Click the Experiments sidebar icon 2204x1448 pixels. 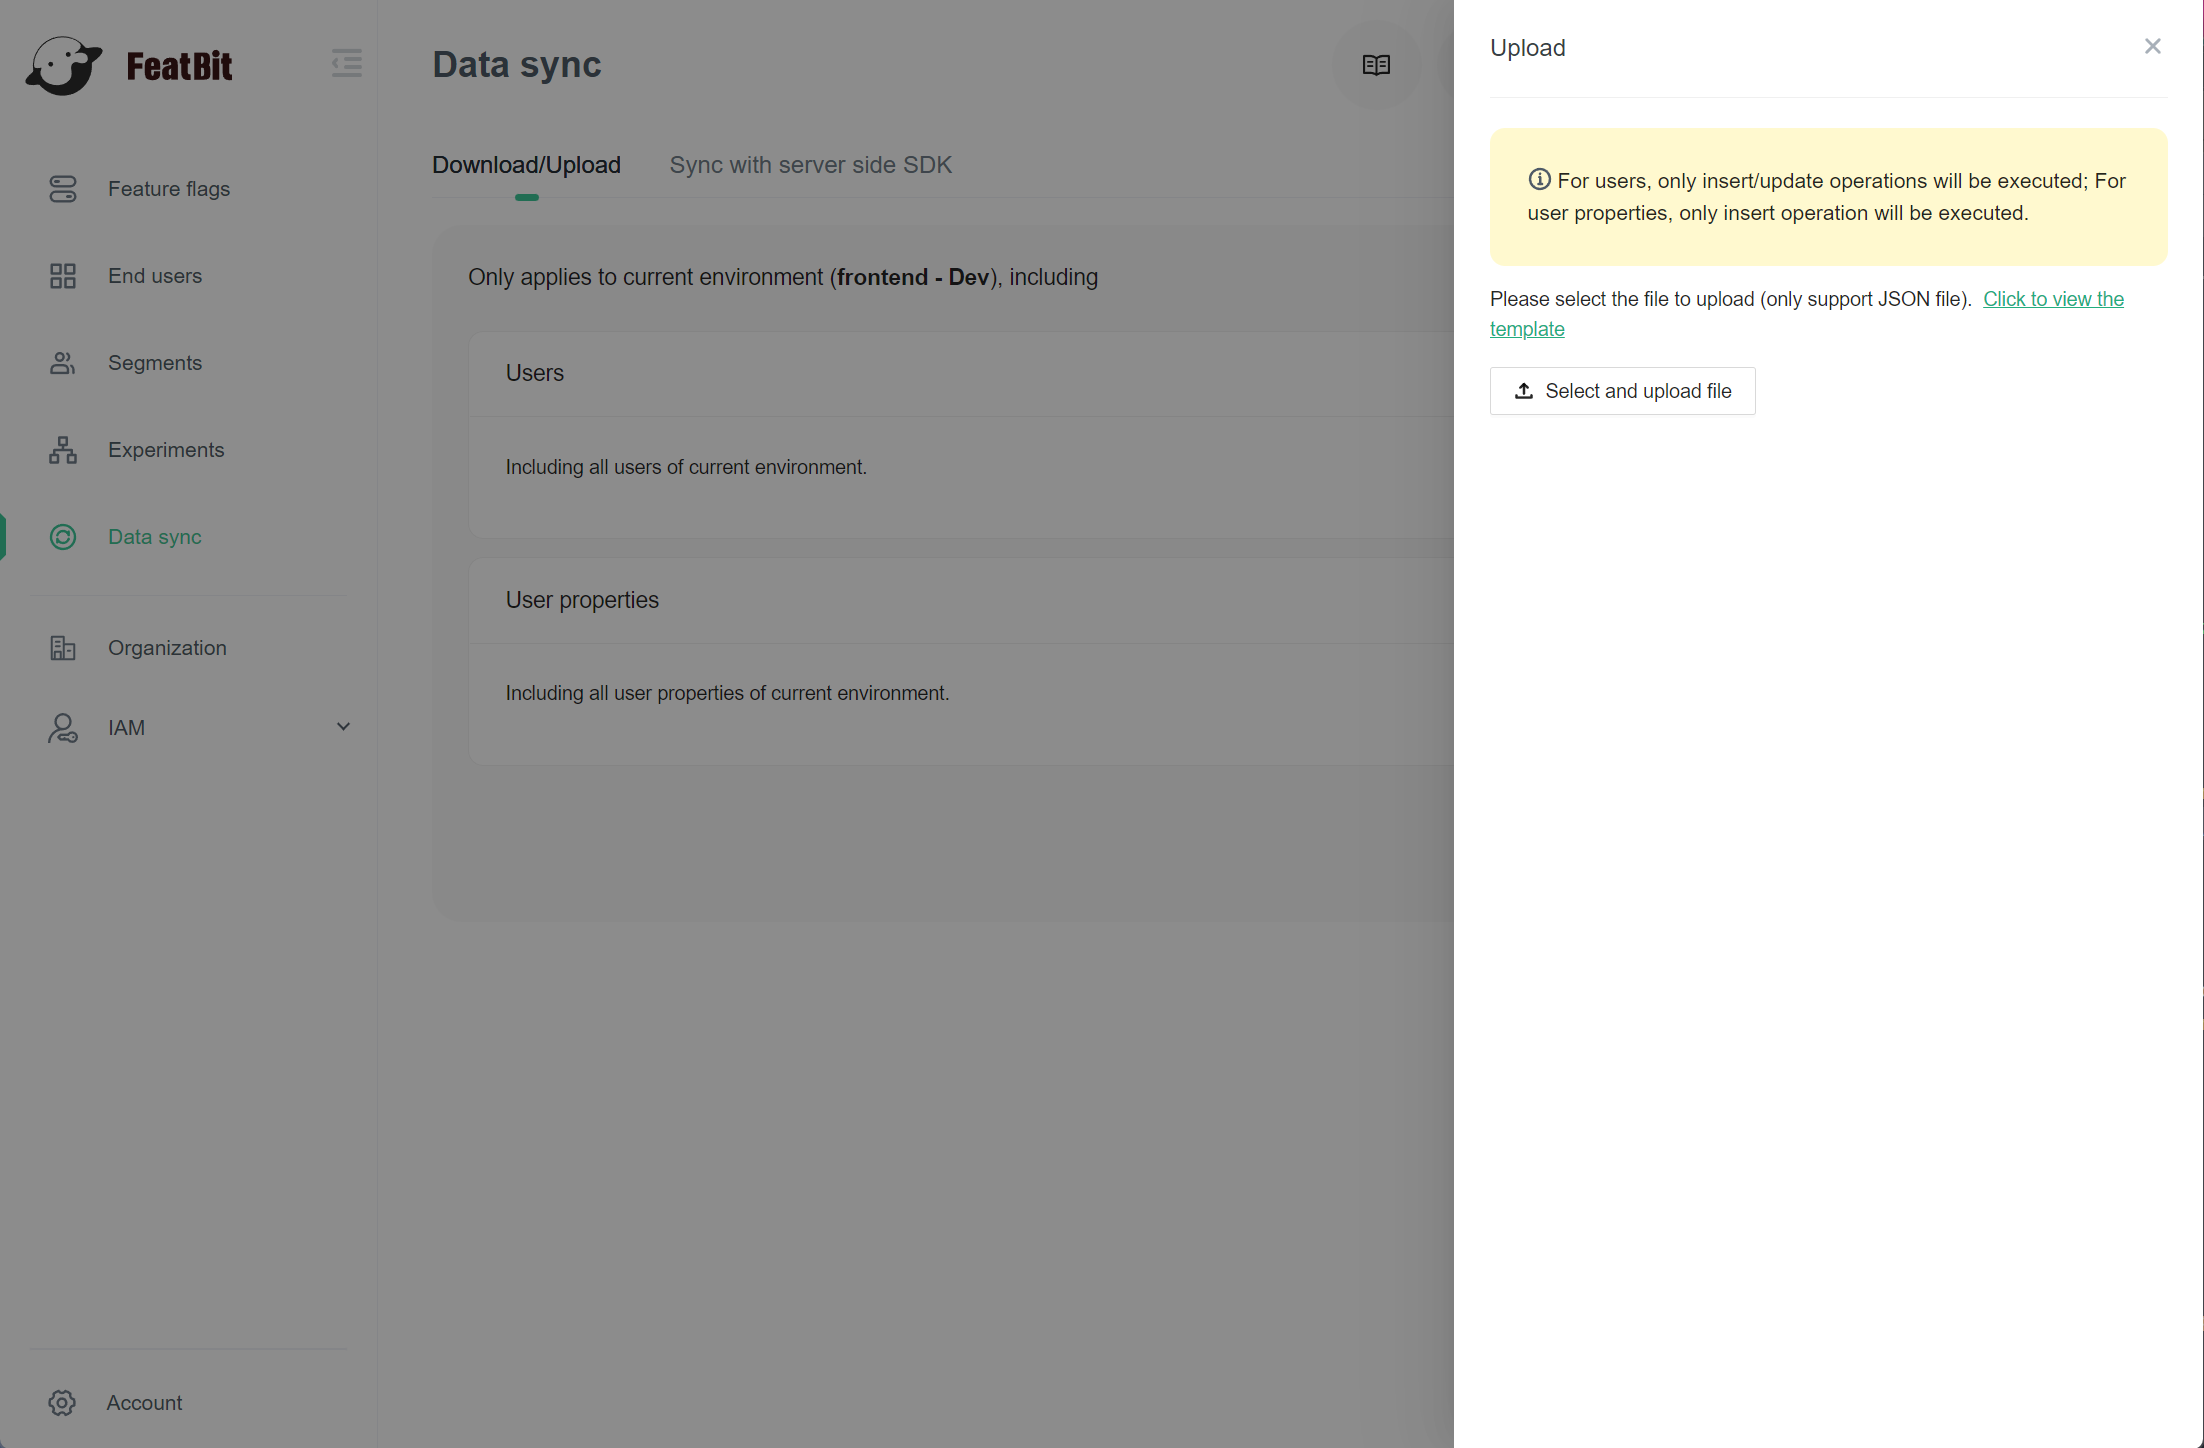63,450
